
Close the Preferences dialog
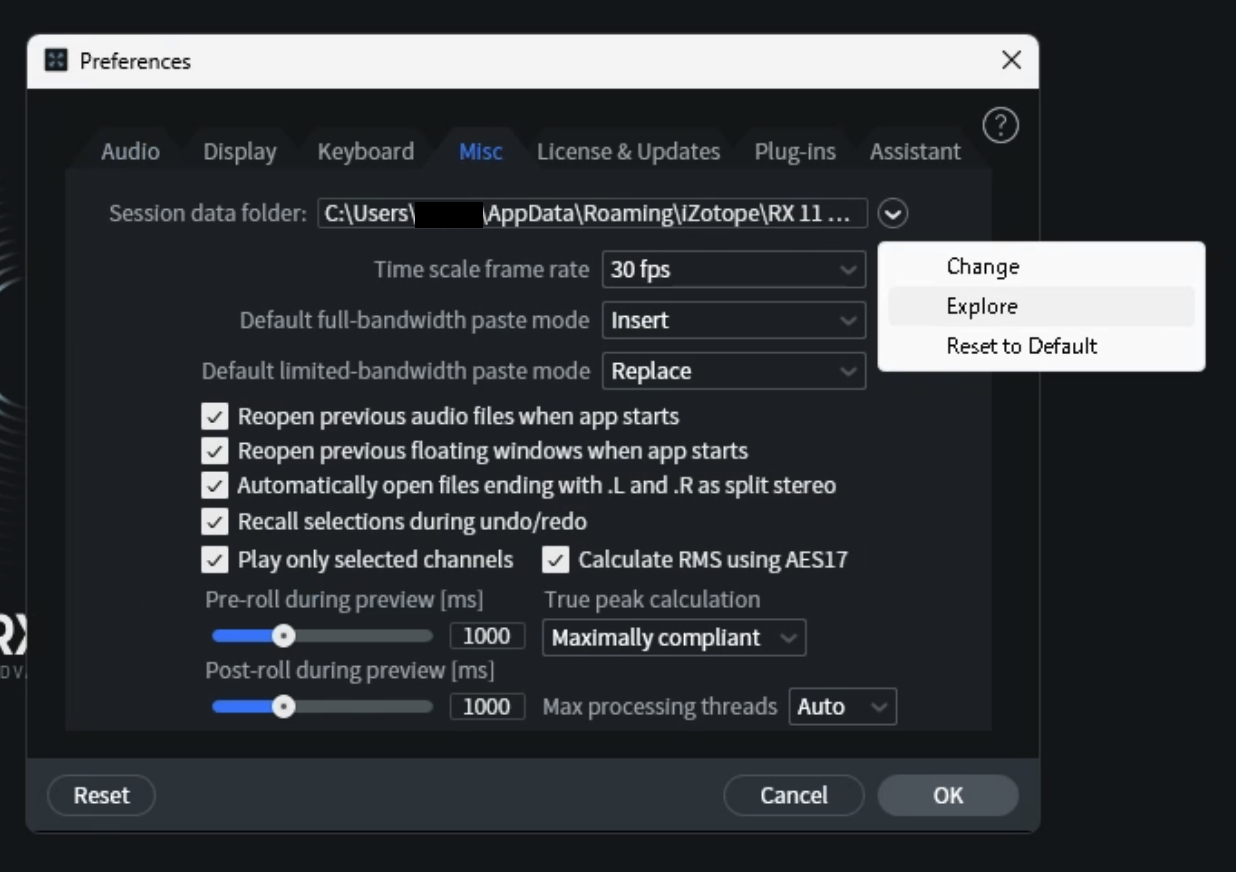[1011, 60]
